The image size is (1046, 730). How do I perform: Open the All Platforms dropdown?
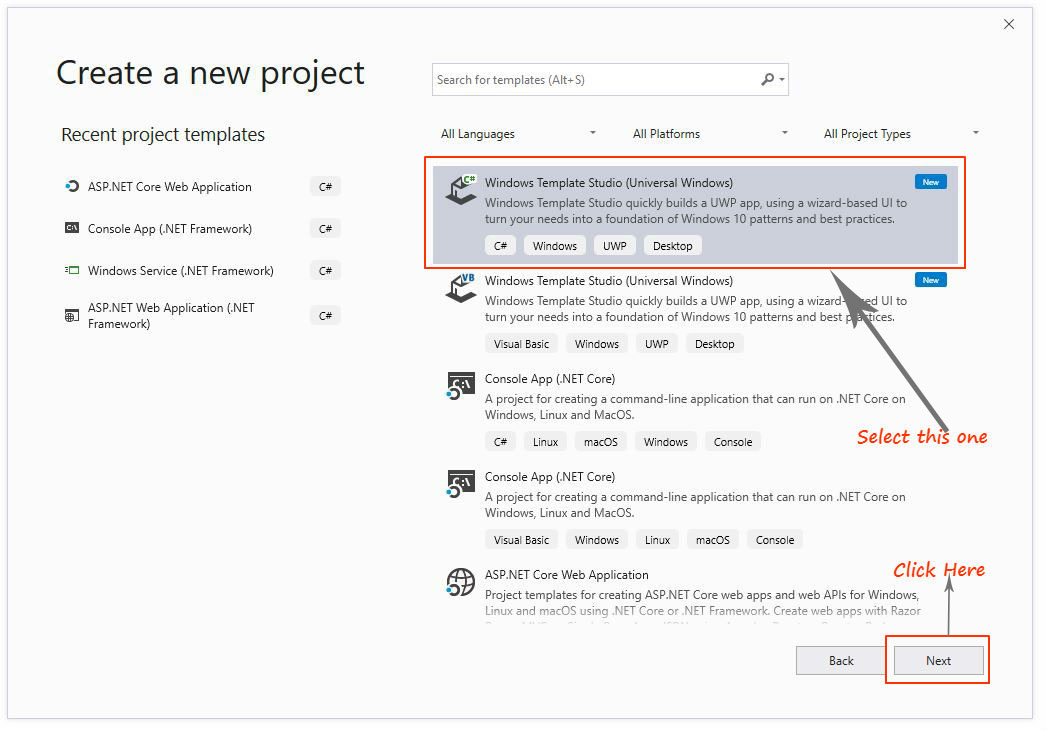(710, 133)
